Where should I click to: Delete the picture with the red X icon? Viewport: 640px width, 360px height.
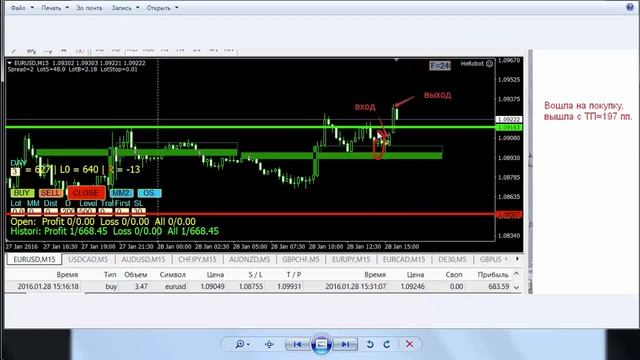[x=409, y=344]
